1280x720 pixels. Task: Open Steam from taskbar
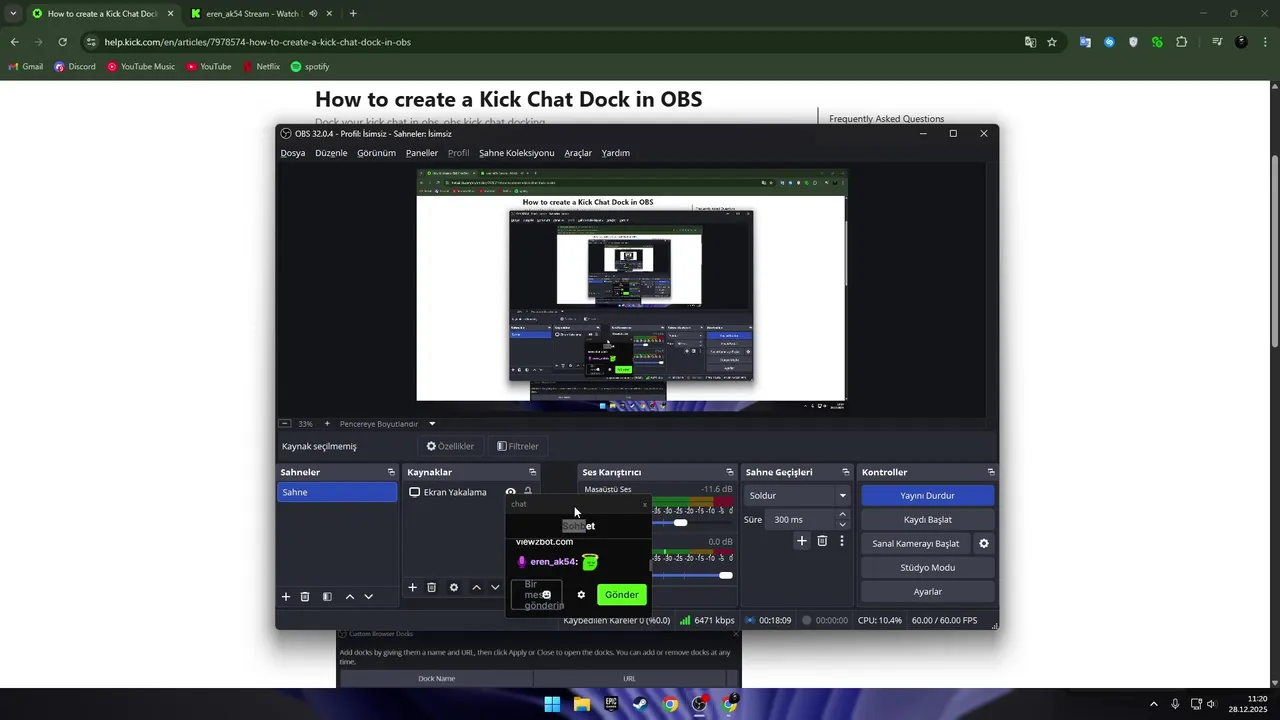[x=640, y=704]
